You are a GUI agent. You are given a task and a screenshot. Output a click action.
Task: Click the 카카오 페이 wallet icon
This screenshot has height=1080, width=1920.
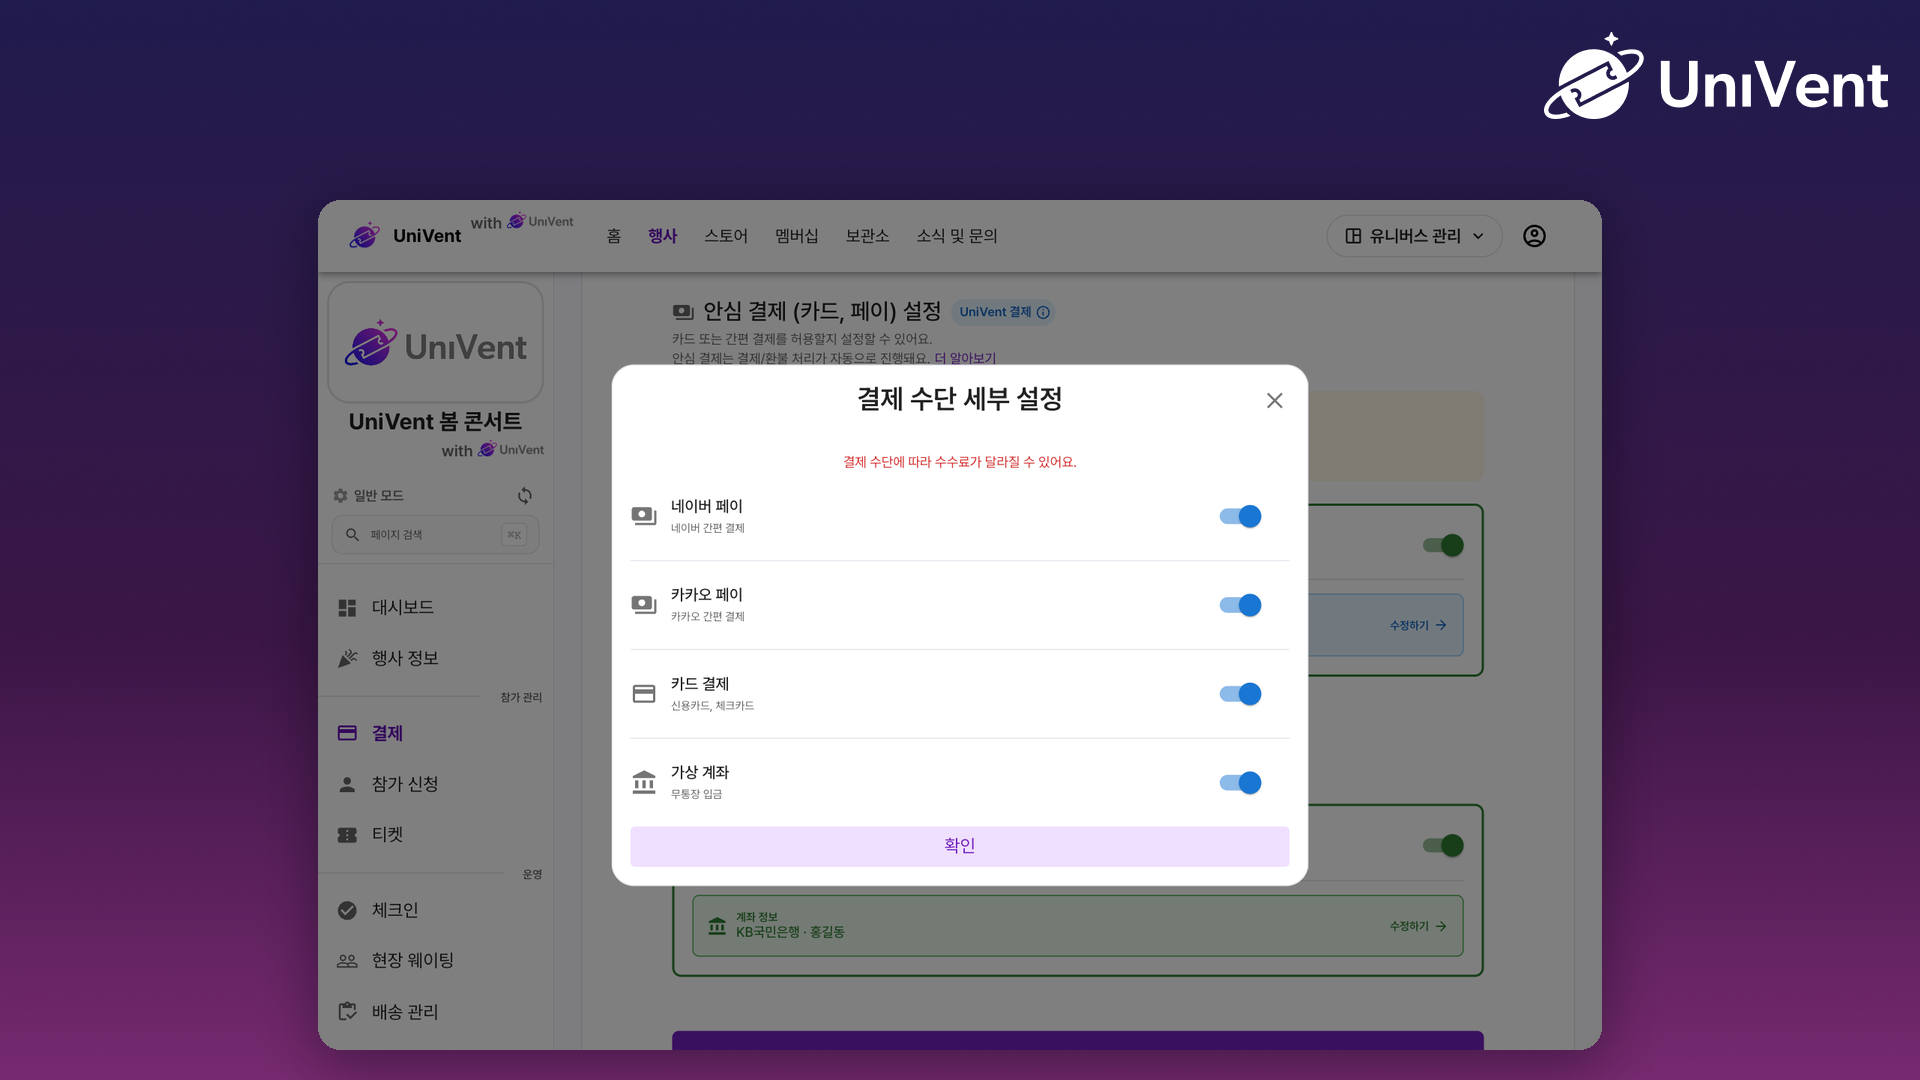(x=644, y=605)
